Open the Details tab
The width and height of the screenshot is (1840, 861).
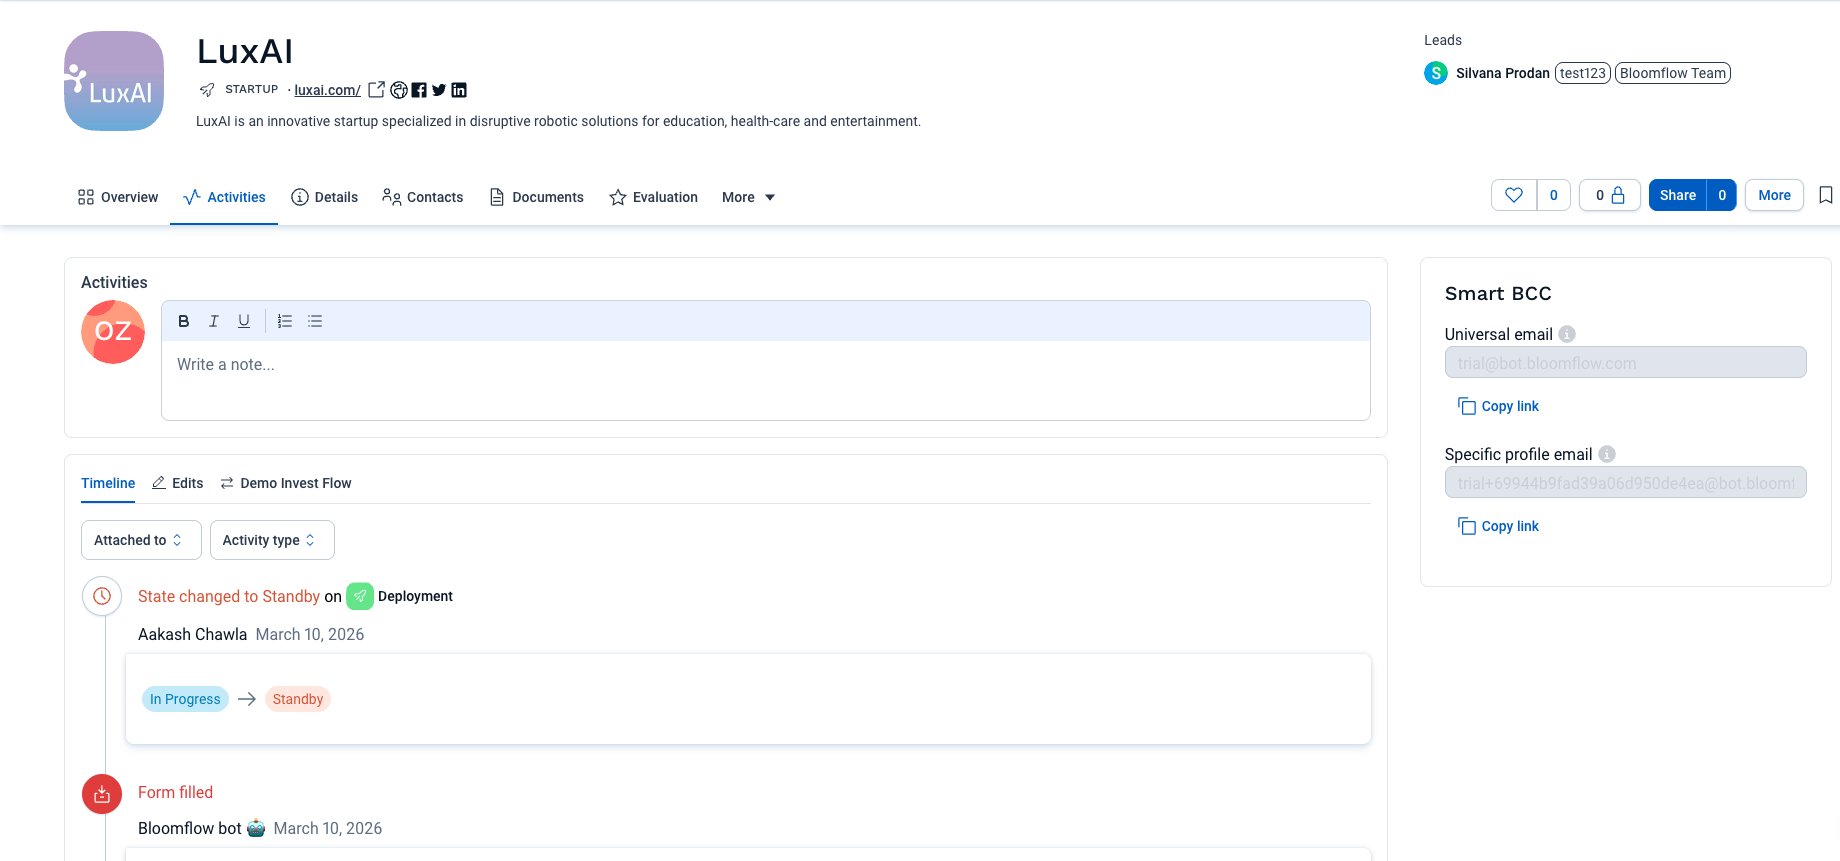point(324,197)
